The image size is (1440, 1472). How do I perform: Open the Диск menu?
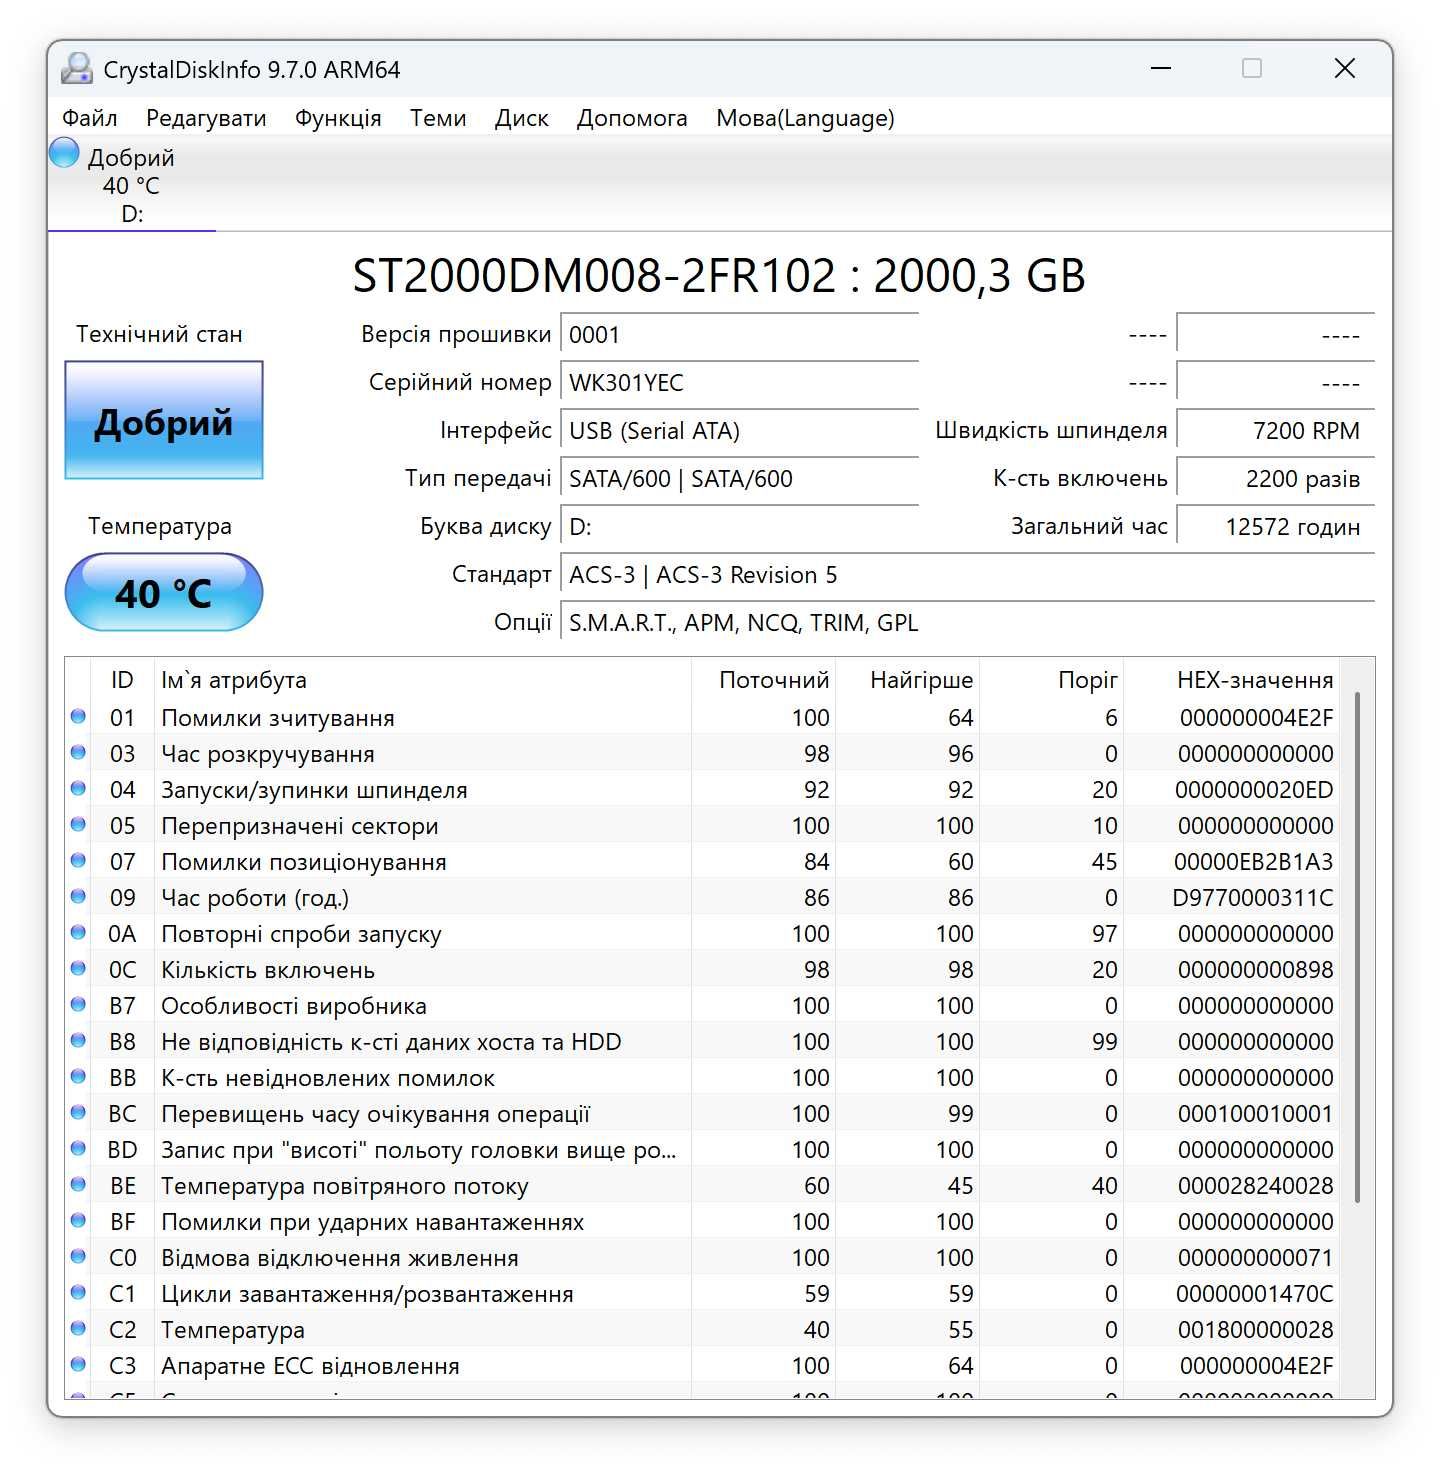click(522, 118)
